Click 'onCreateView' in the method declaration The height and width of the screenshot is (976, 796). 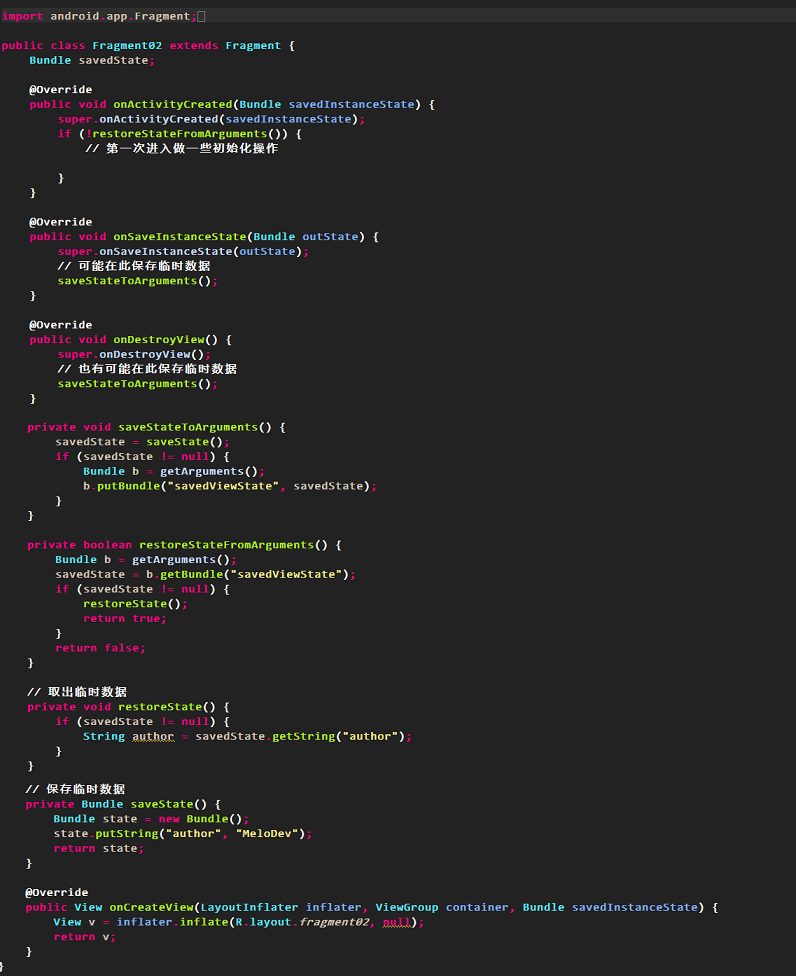point(151,908)
